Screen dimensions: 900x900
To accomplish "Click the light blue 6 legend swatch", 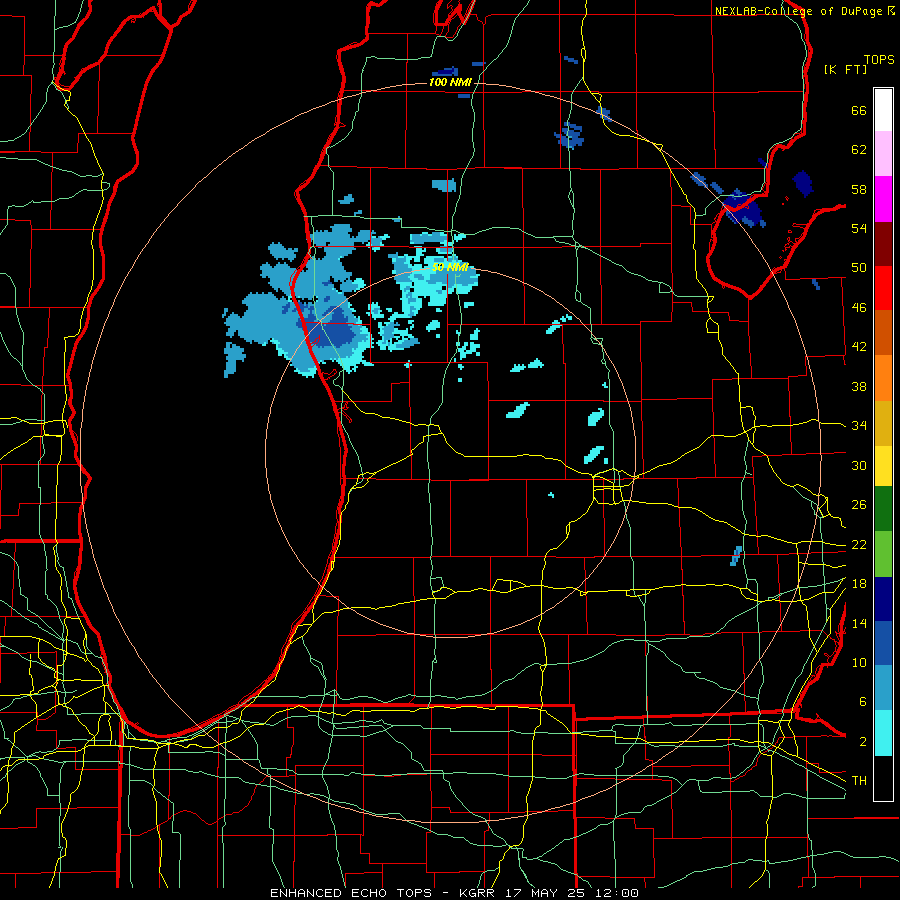I will click(883, 688).
